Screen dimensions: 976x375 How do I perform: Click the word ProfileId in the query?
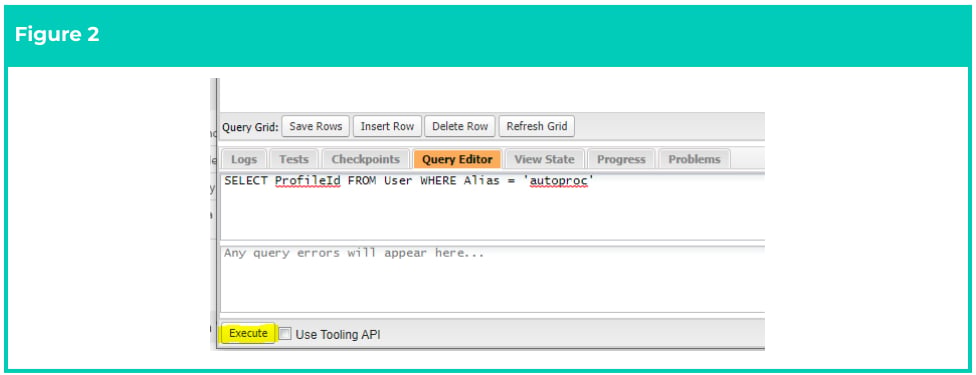pos(307,181)
